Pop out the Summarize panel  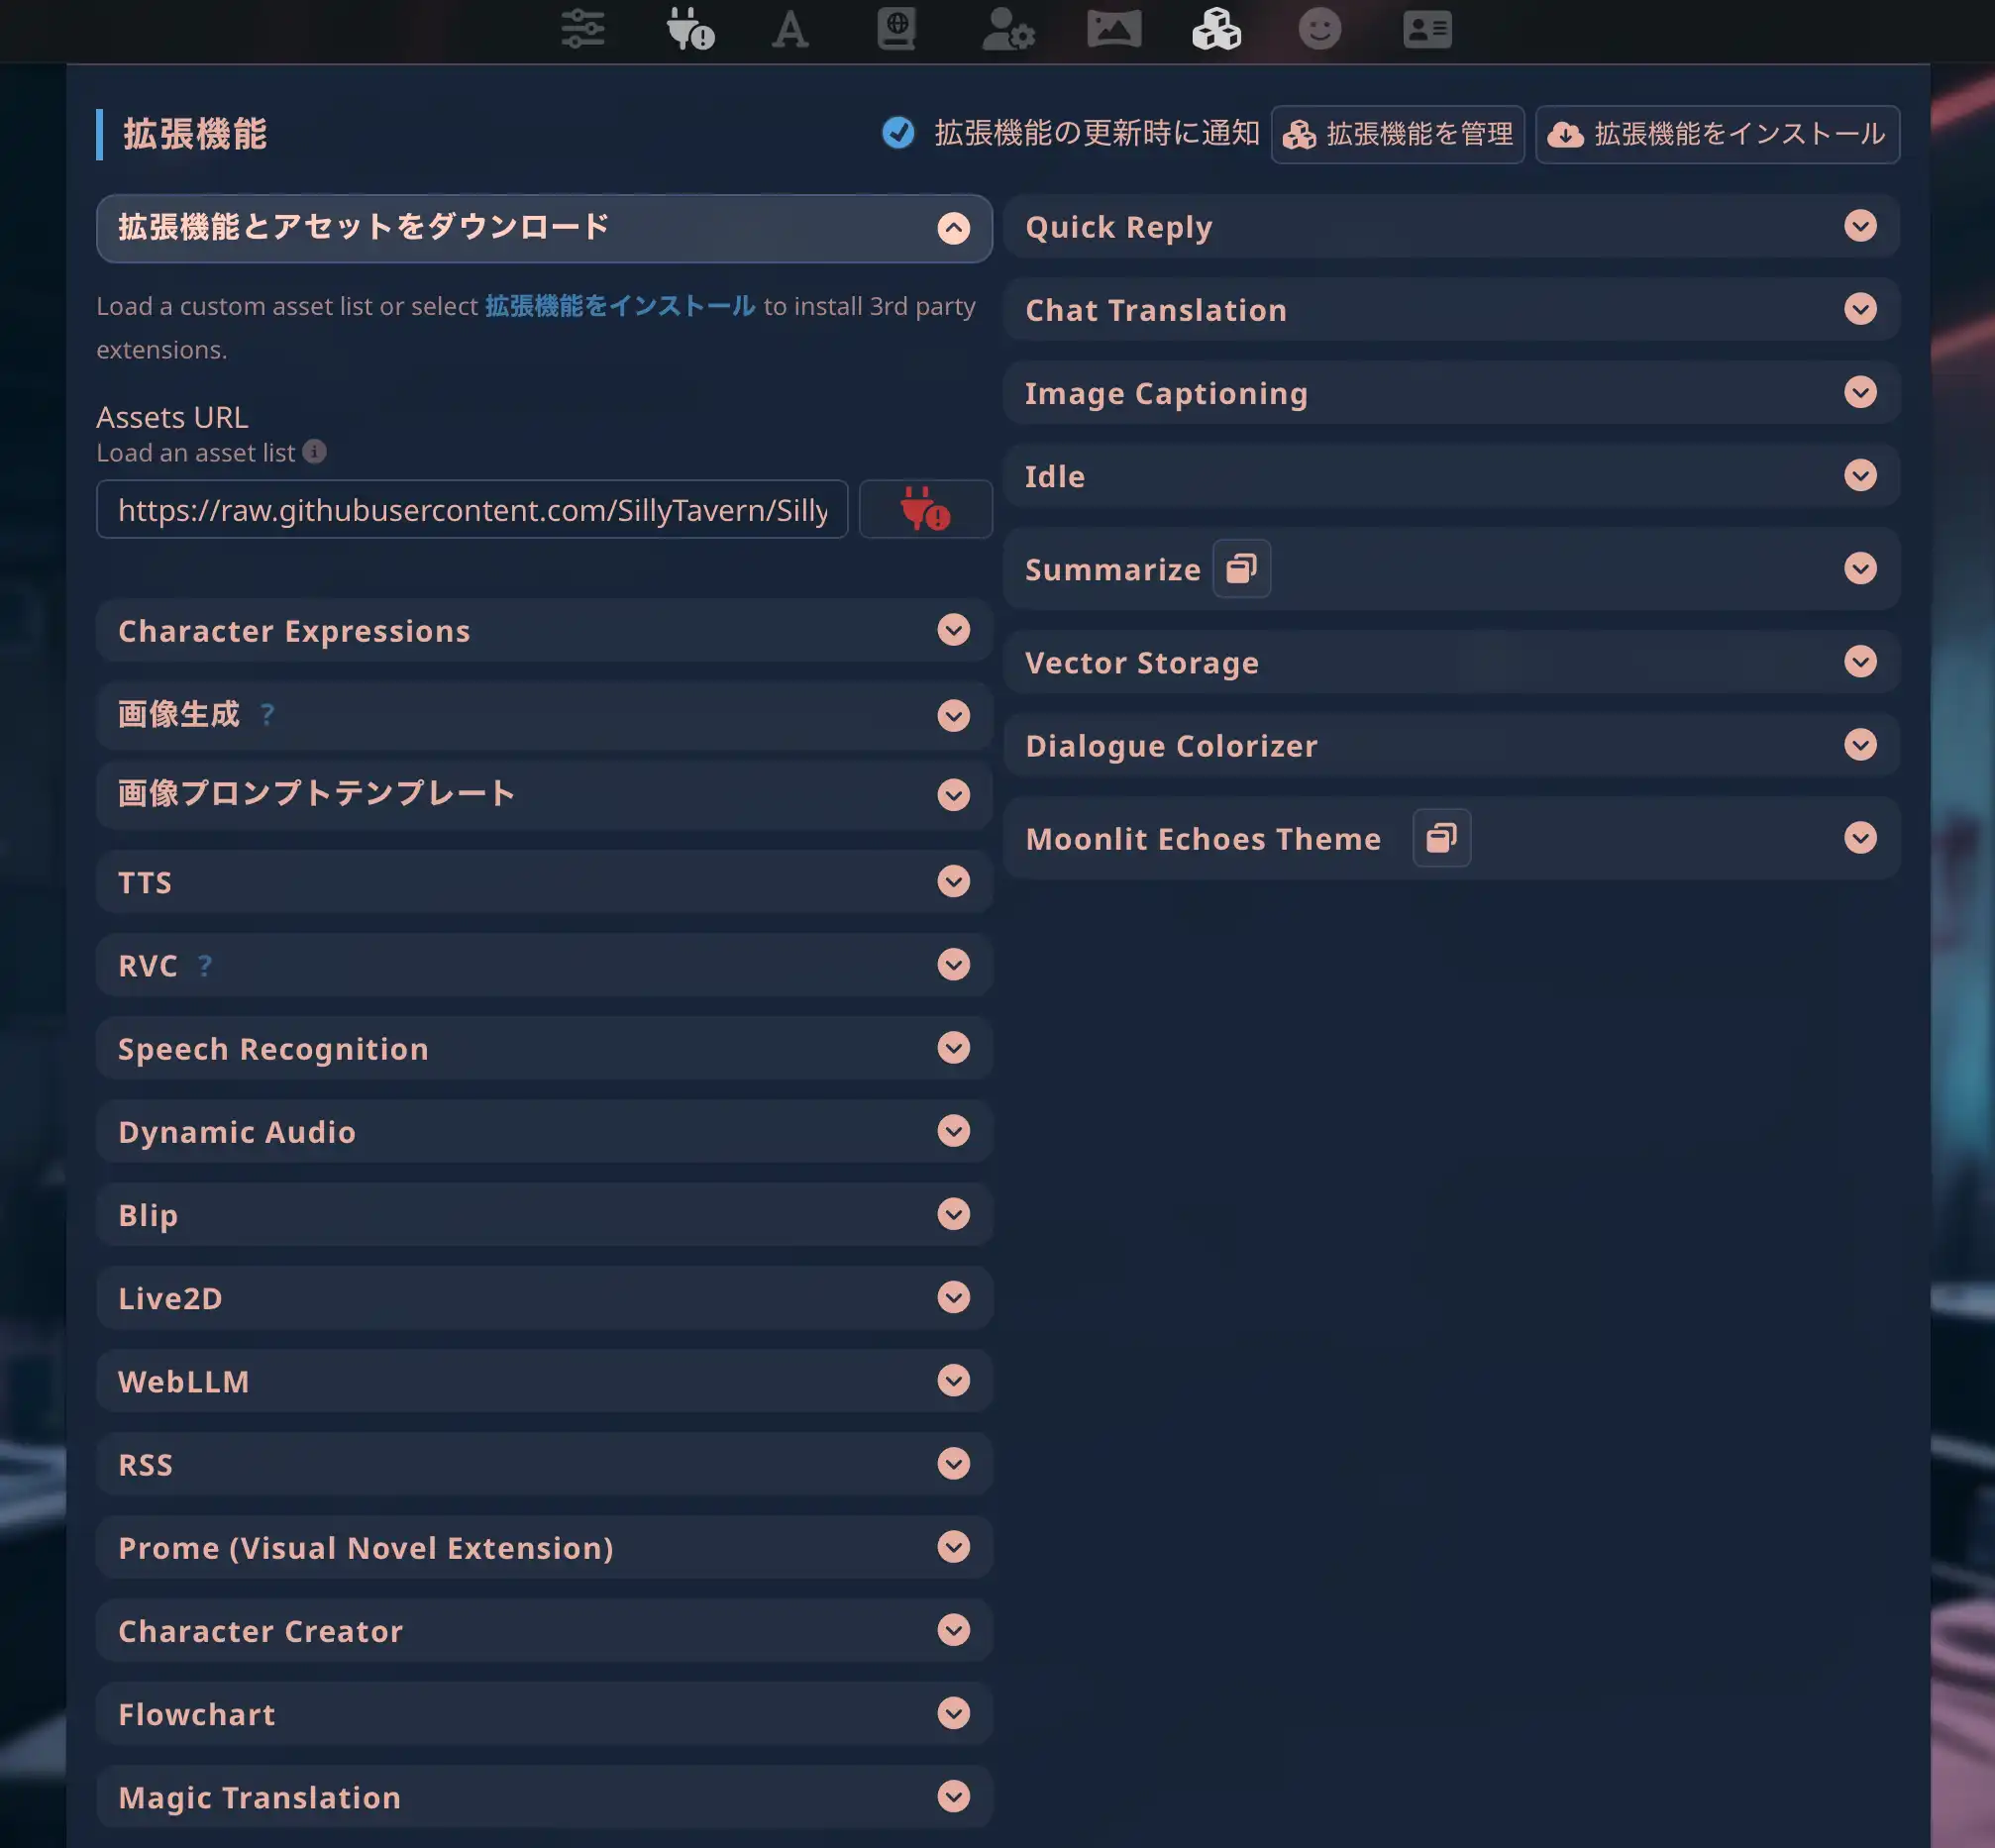click(x=1241, y=568)
